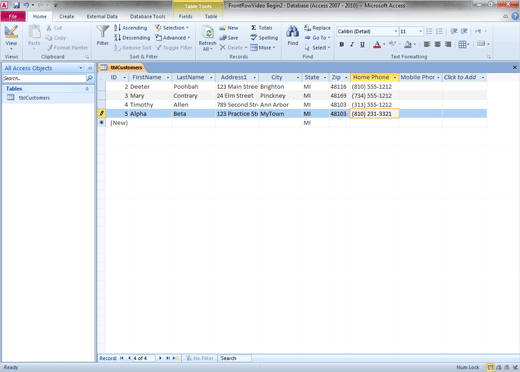Open the View switcher icon
Image resolution: width=520 pixels, height=372 pixels.
coord(11,32)
